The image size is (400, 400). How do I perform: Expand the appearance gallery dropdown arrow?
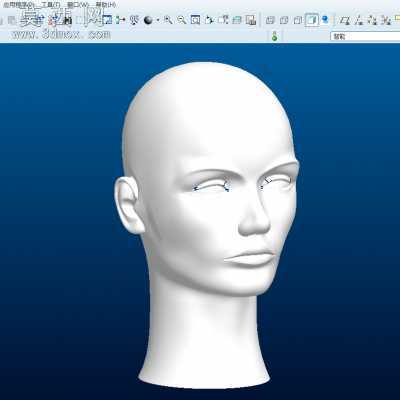[157, 20]
